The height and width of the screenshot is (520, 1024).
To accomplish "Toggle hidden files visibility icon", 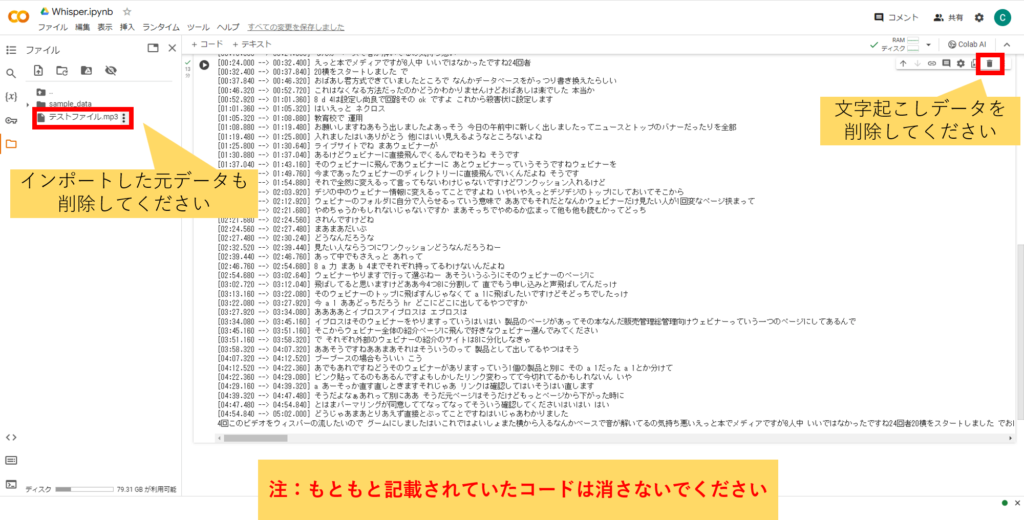I will [111, 71].
